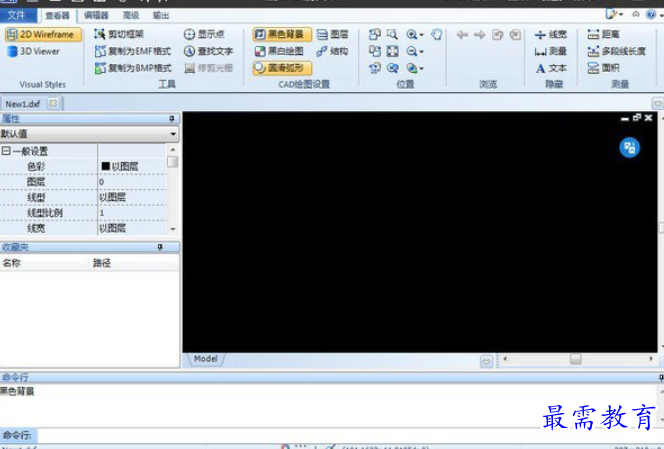Open the 文件 file menu

(16, 15)
